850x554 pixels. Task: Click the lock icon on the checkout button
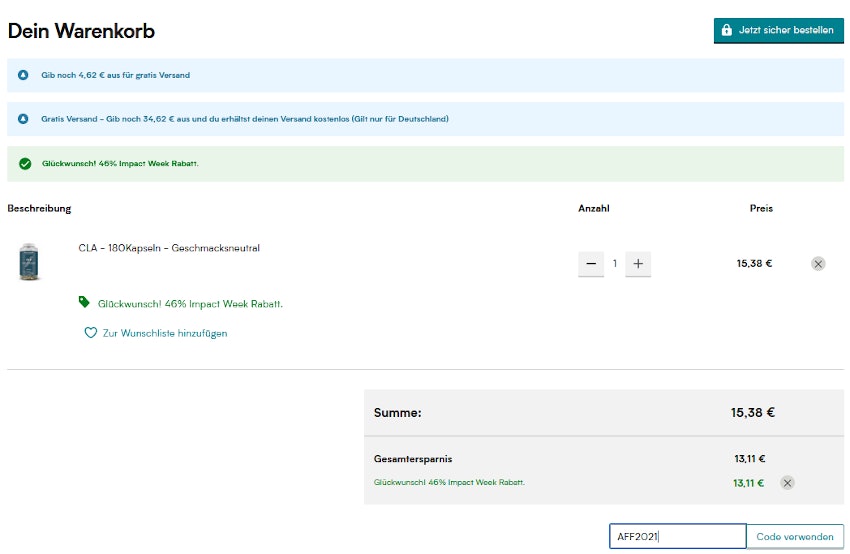(727, 31)
